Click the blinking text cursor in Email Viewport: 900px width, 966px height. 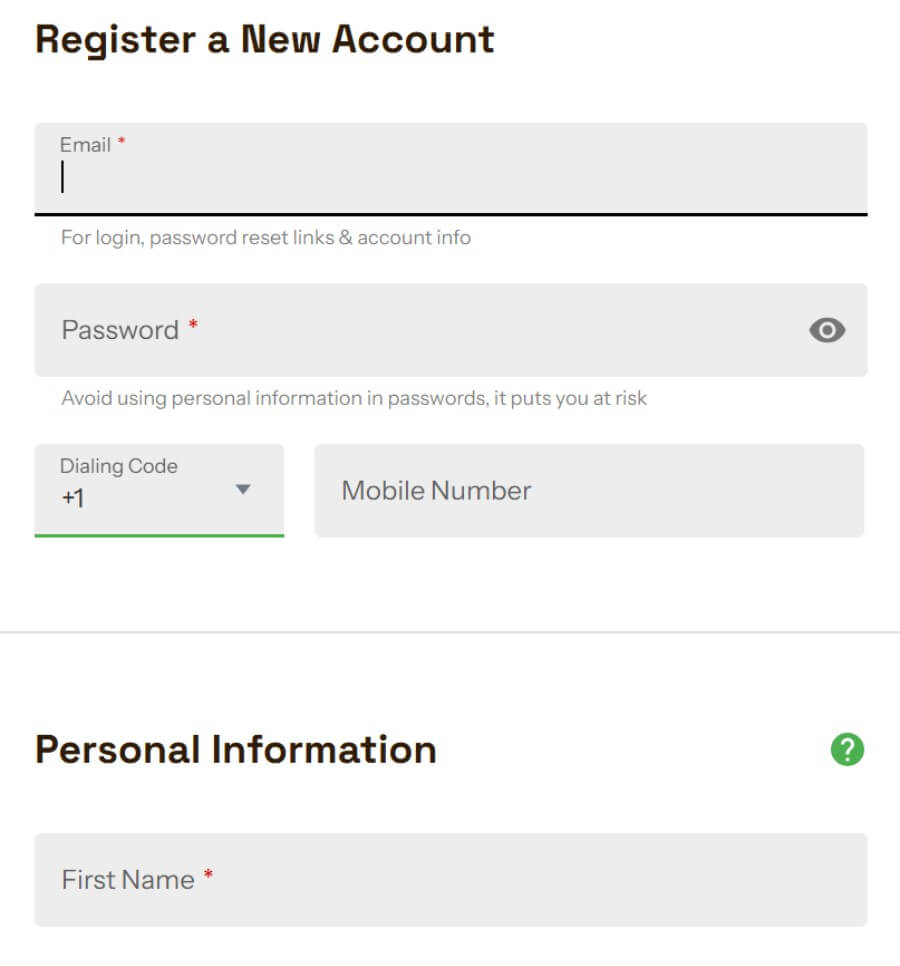tap(62, 177)
